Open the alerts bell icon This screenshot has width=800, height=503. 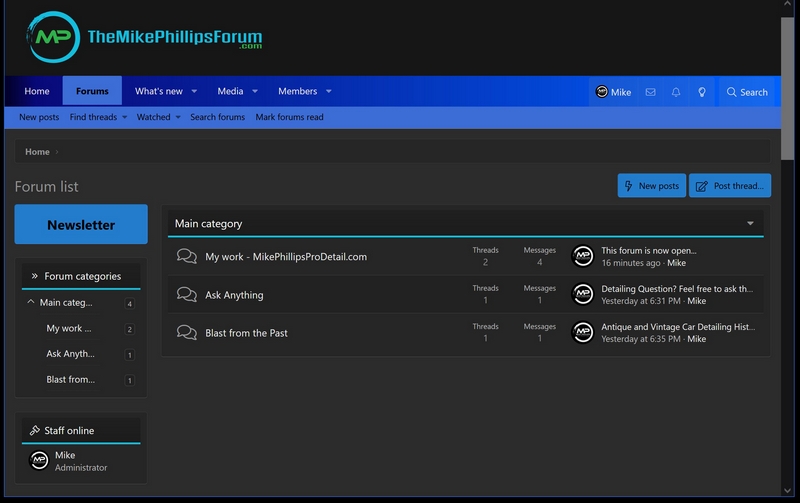click(676, 92)
